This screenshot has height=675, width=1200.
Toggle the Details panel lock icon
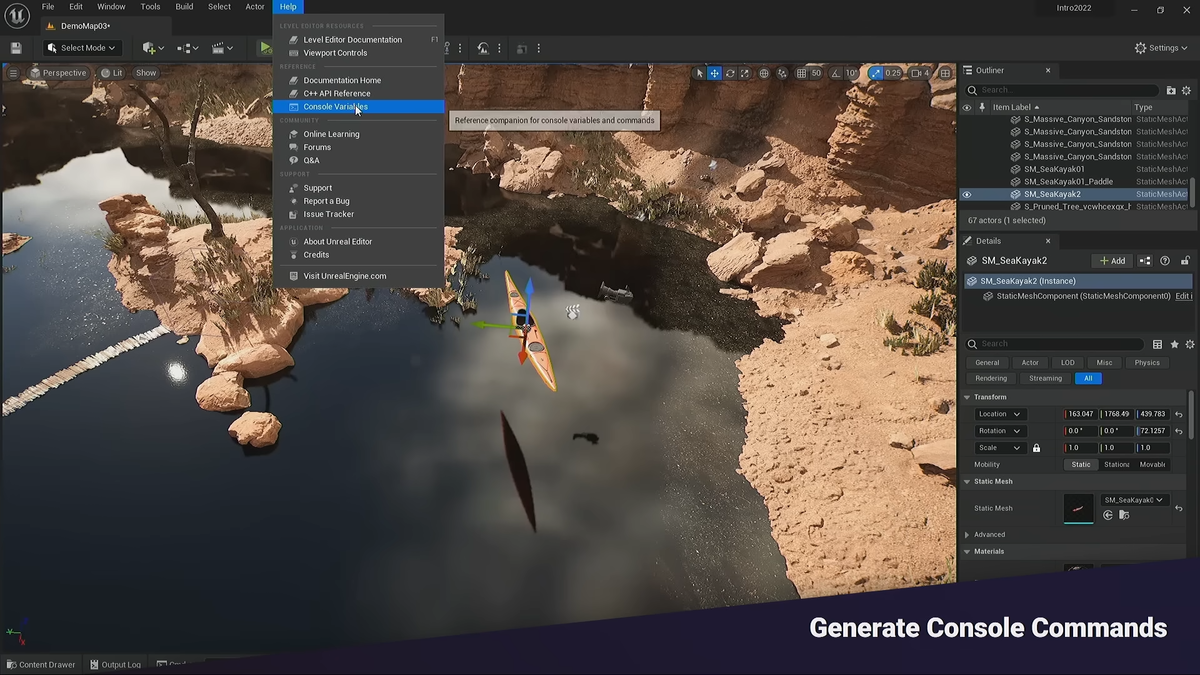[x=1185, y=261]
